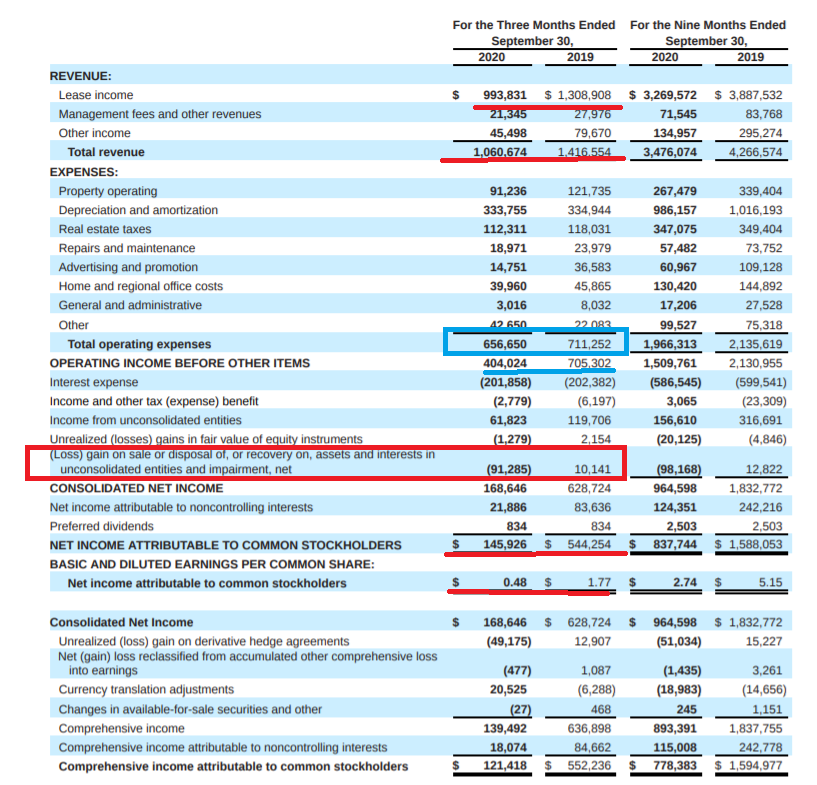
Task: Click the 'General and administrative' label
Action: 130,305
